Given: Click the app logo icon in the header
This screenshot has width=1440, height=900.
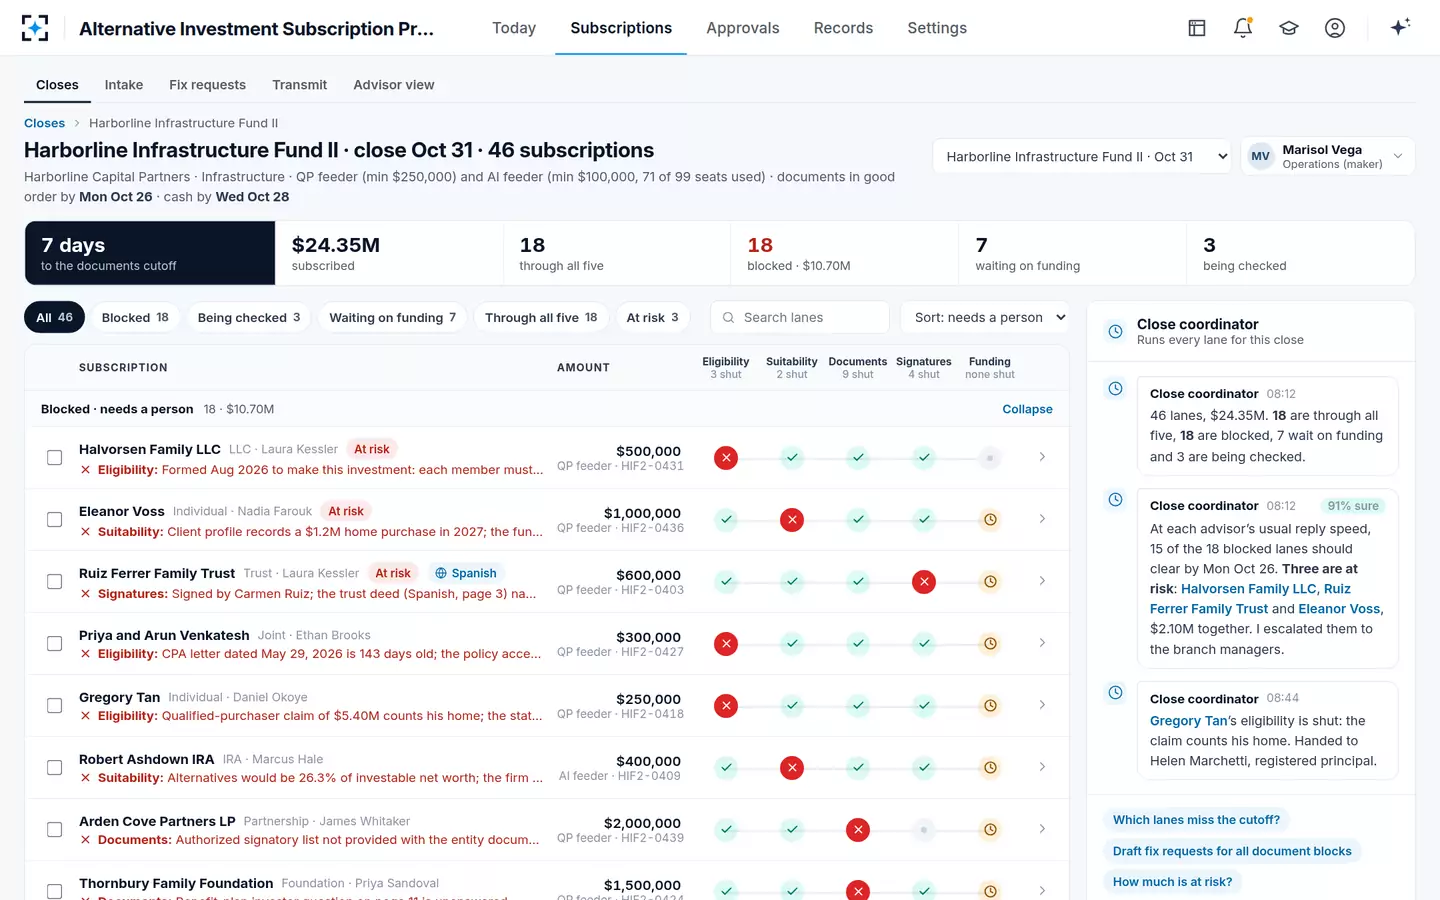Looking at the screenshot, I should (35, 28).
